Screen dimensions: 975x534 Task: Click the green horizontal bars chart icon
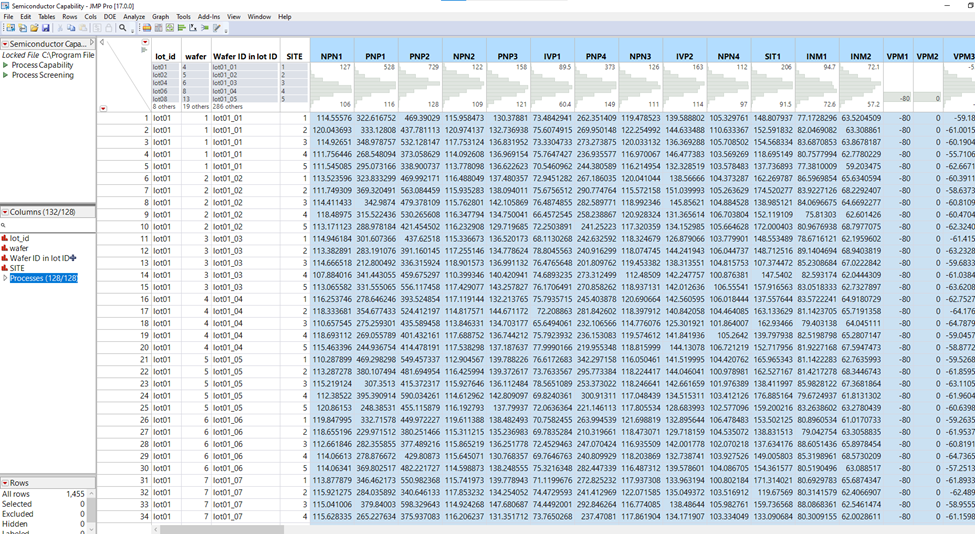182,28
